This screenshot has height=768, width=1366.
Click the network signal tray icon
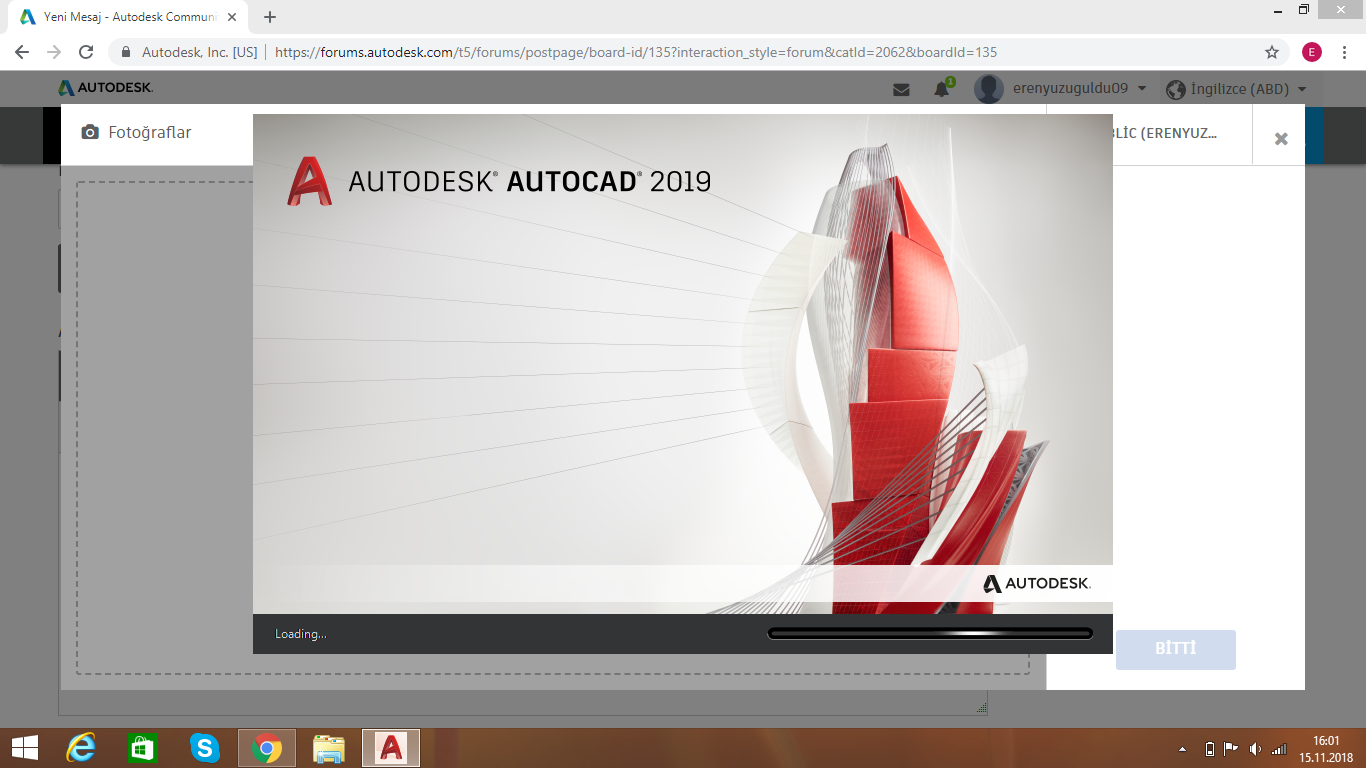[x=1279, y=748]
